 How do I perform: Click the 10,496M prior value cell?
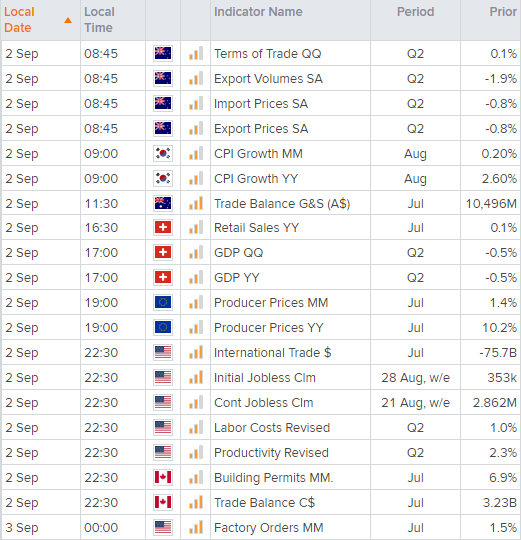coord(491,204)
